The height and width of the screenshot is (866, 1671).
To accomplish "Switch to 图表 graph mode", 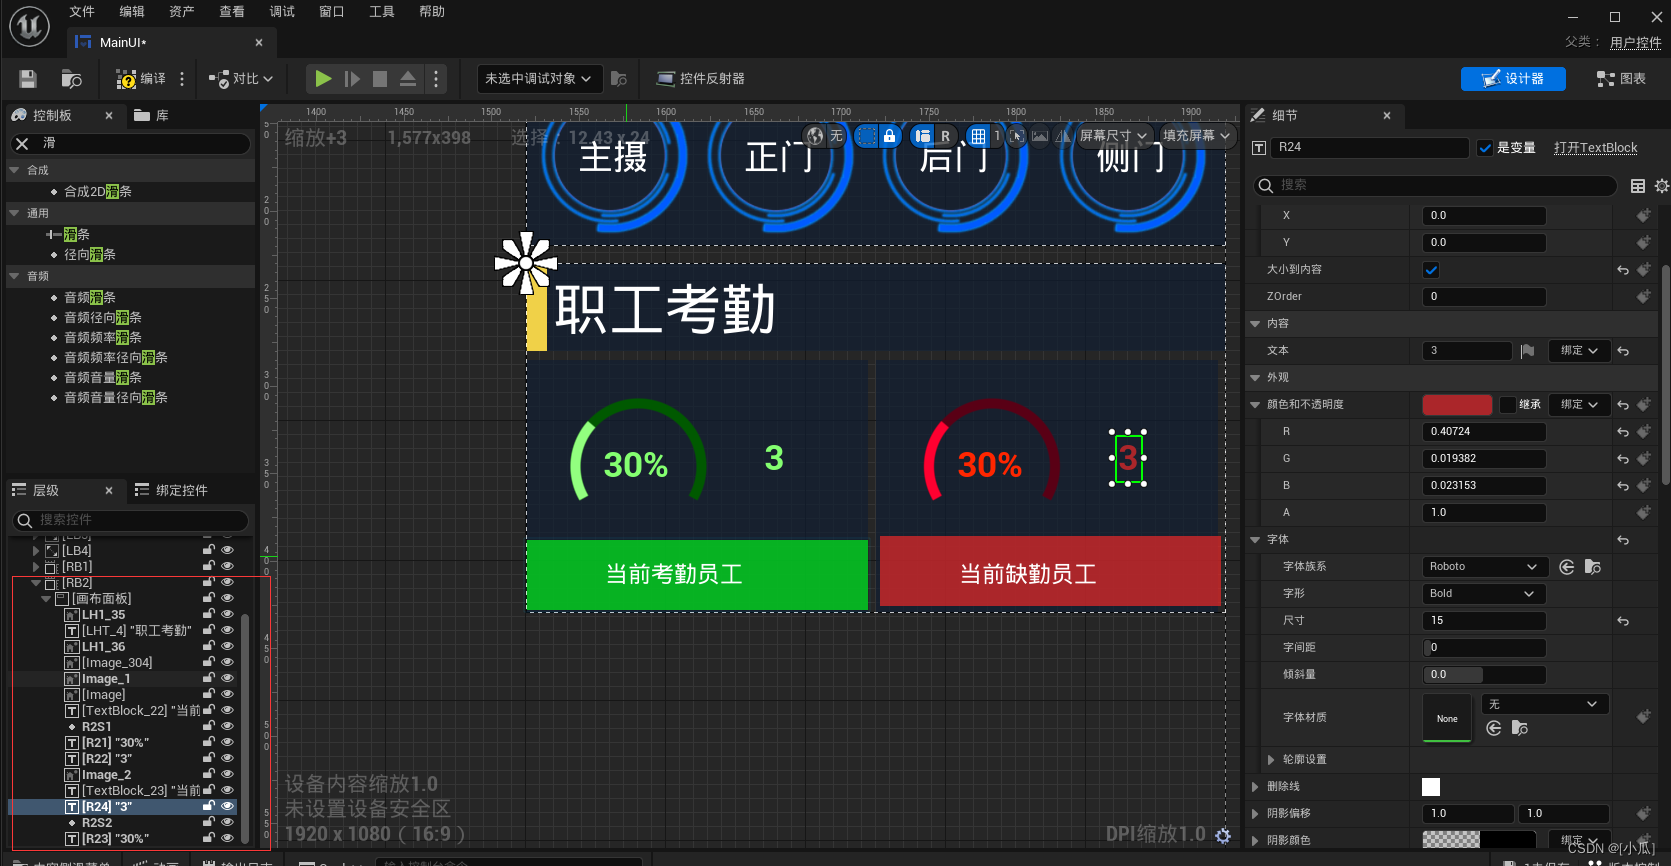I will [x=1621, y=79].
